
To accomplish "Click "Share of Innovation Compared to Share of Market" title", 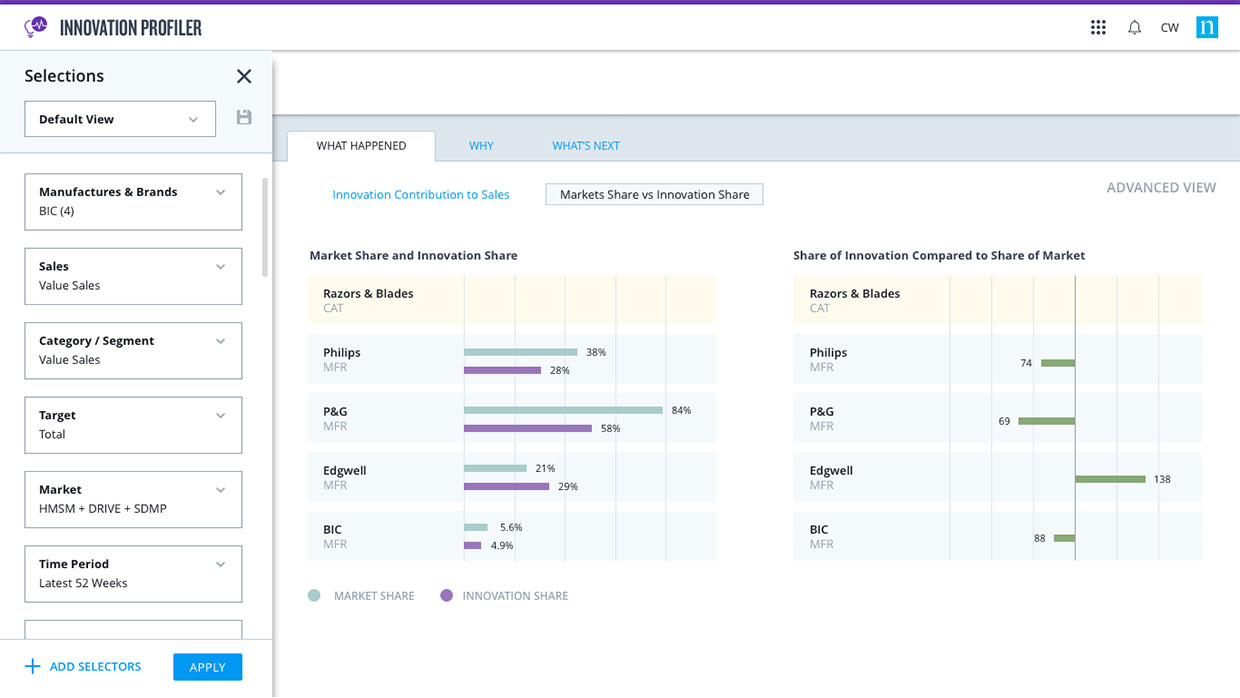I will [939, 255].
